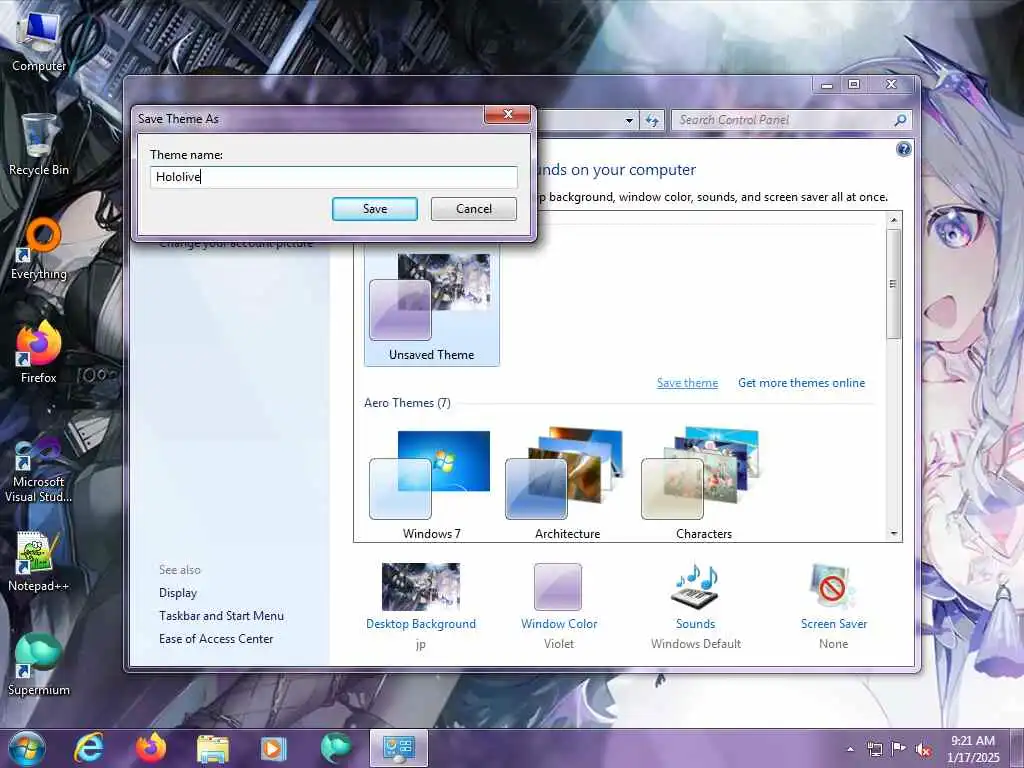Click the Save theme link
Viewport: 1024px width, 768px height.
687,383
